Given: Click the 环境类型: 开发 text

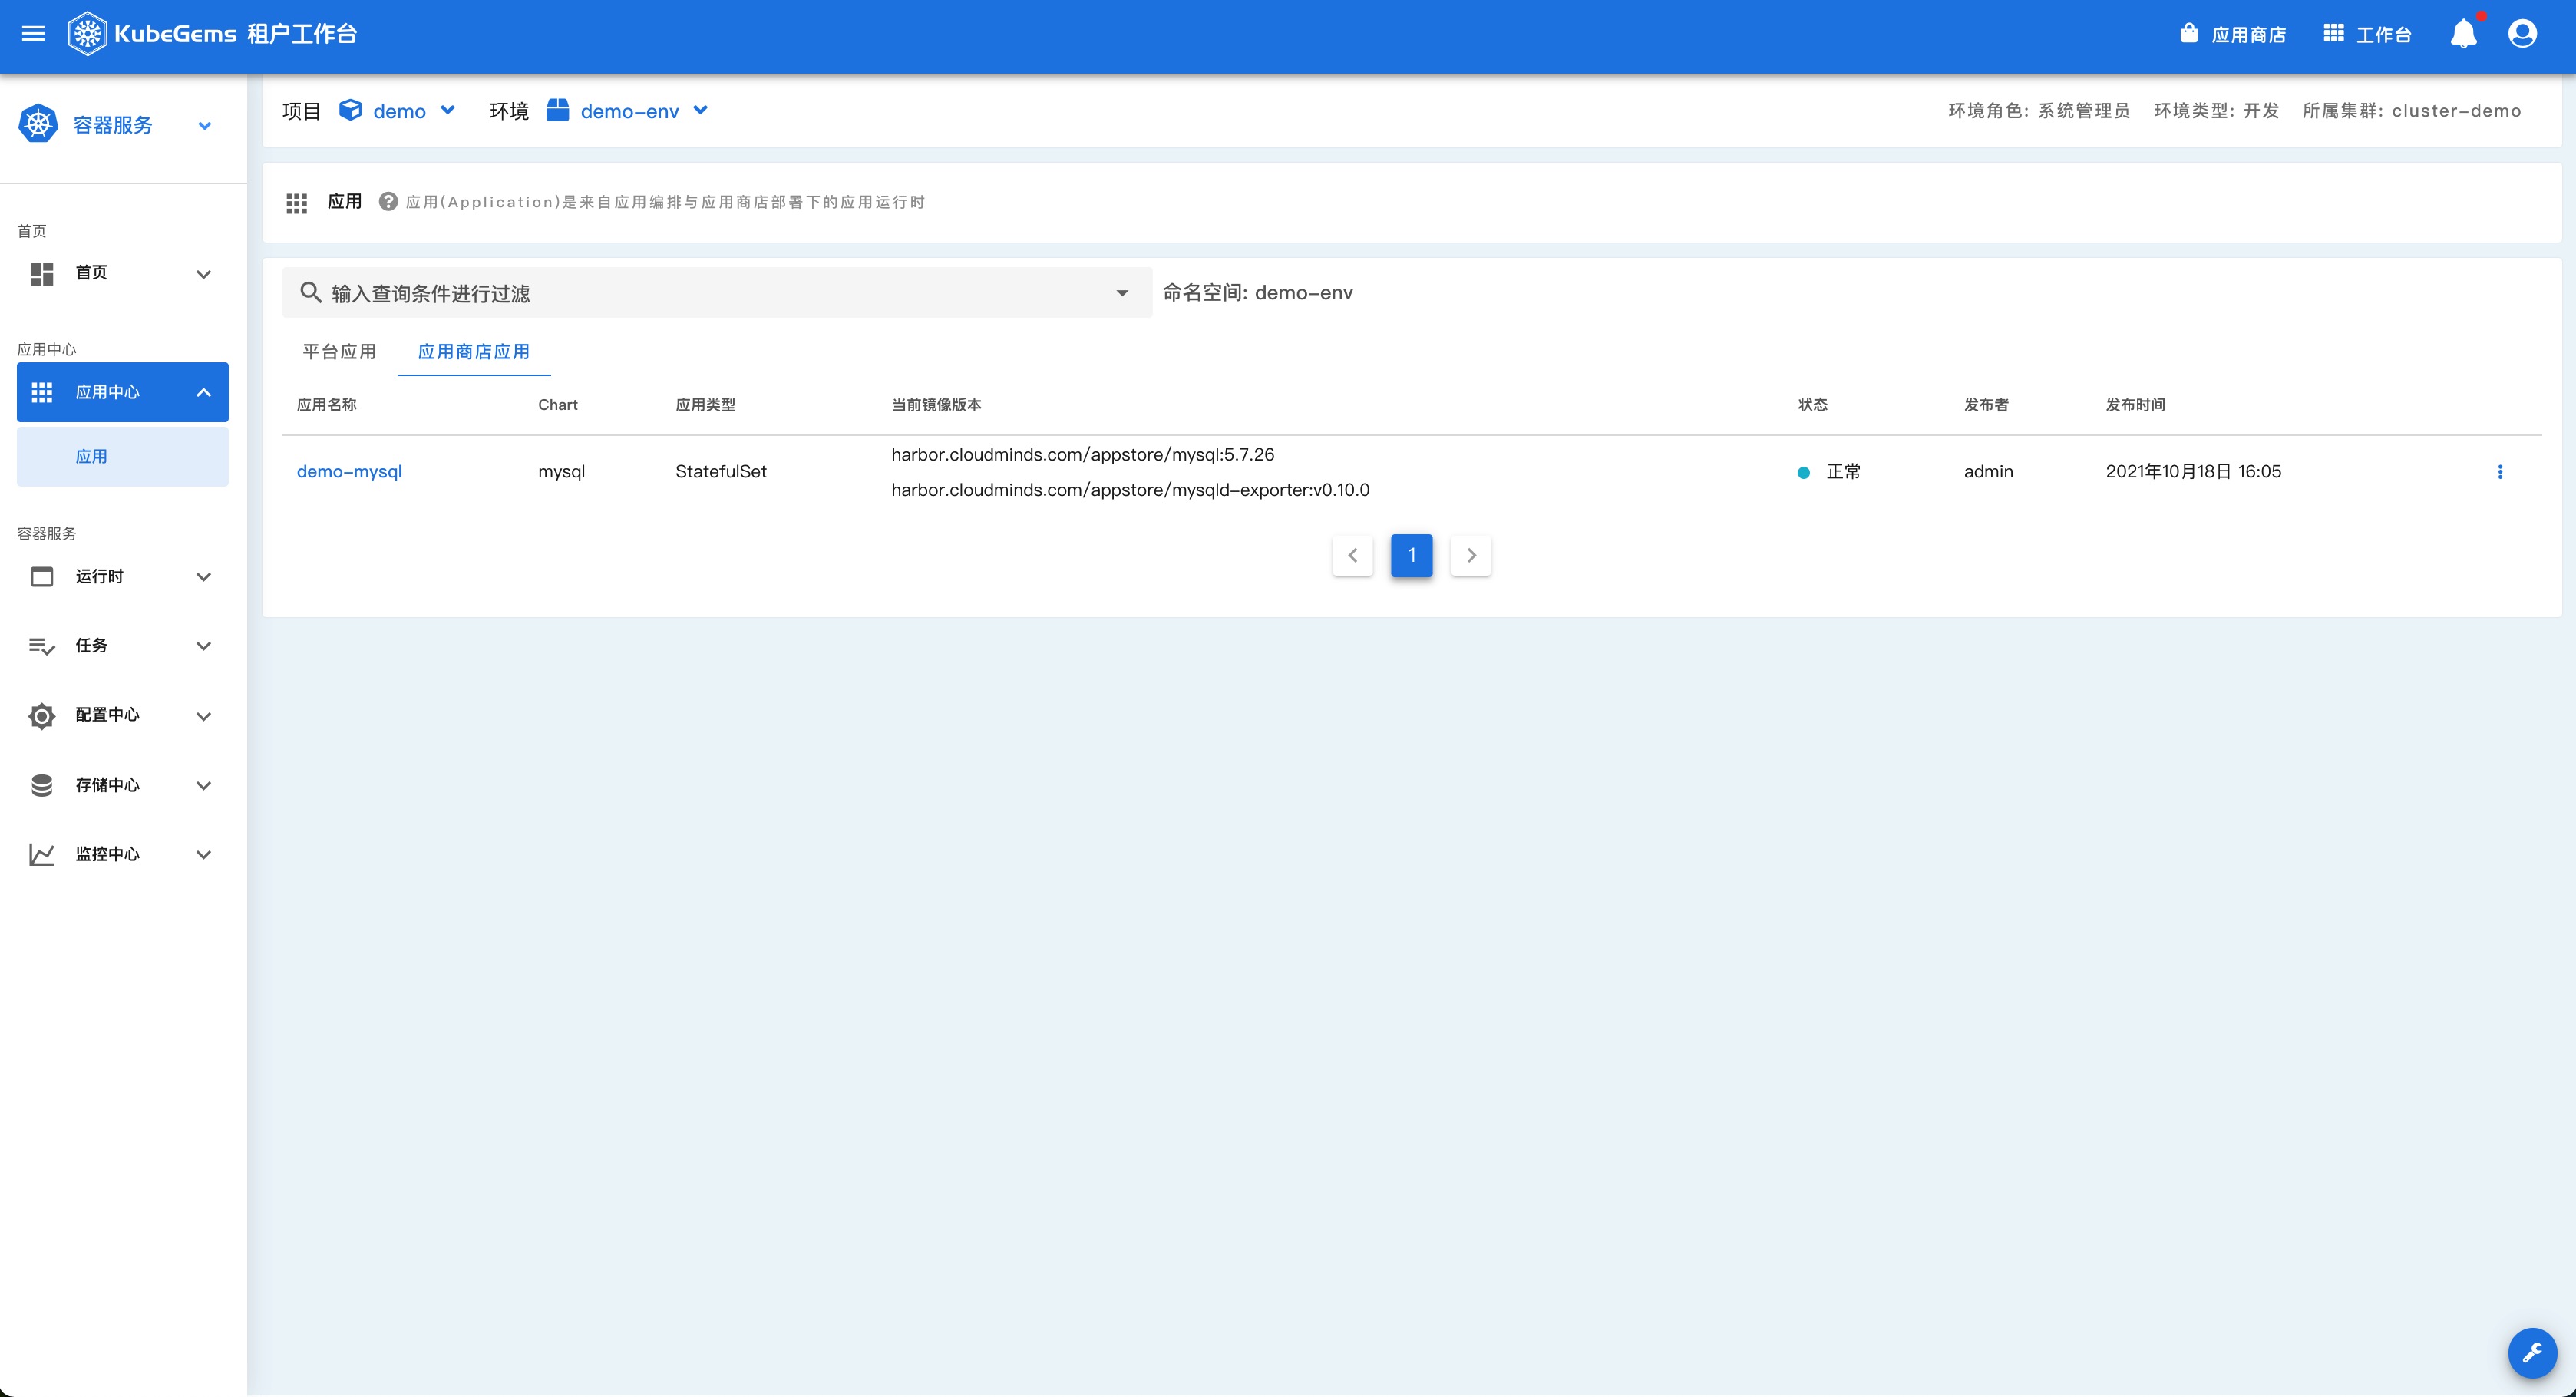Looking at the screenshot, I should coord(2217,111).
